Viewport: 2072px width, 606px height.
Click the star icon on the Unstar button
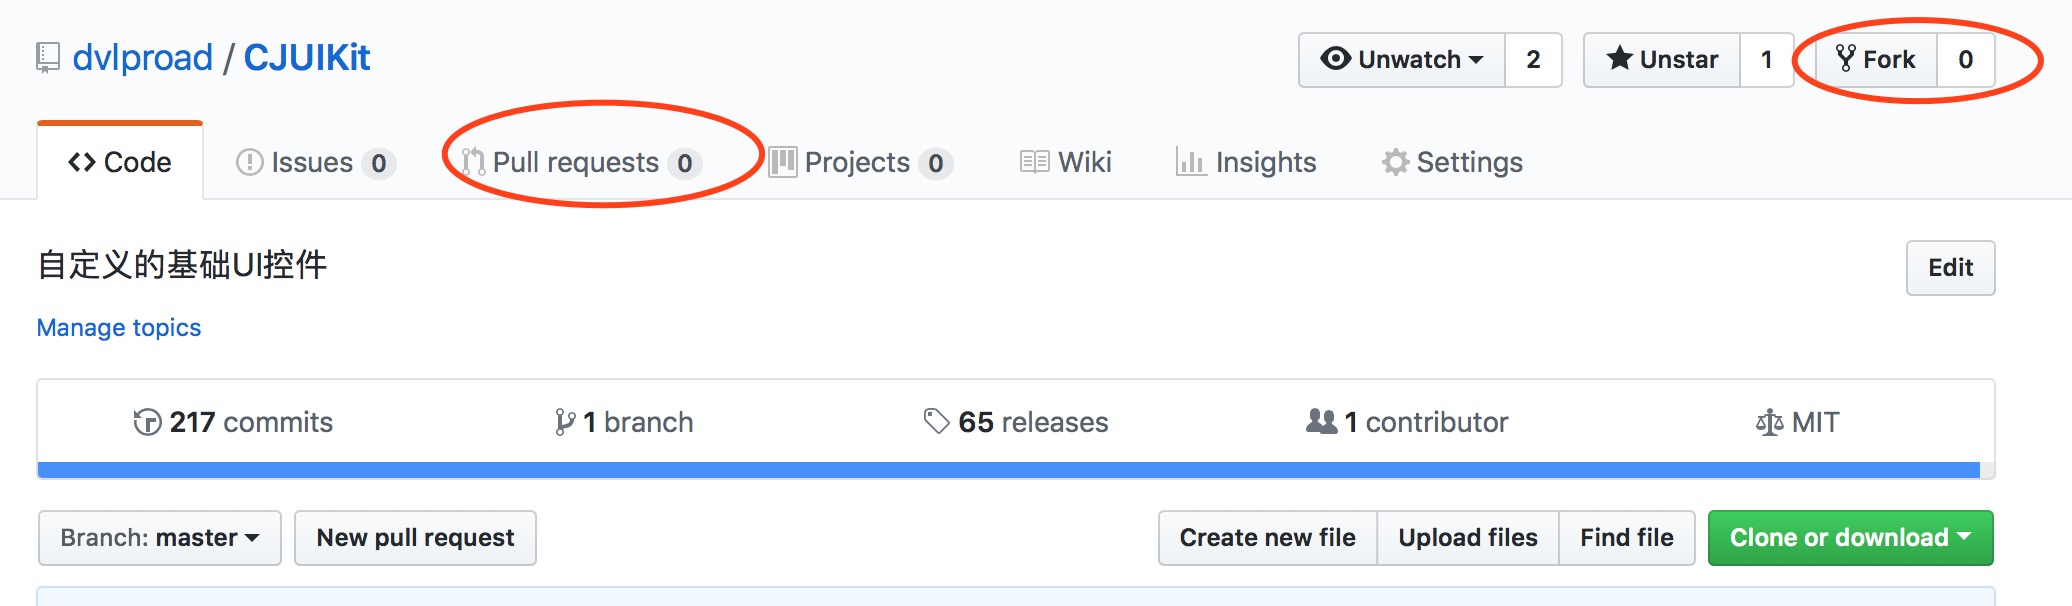point(1620,59)
